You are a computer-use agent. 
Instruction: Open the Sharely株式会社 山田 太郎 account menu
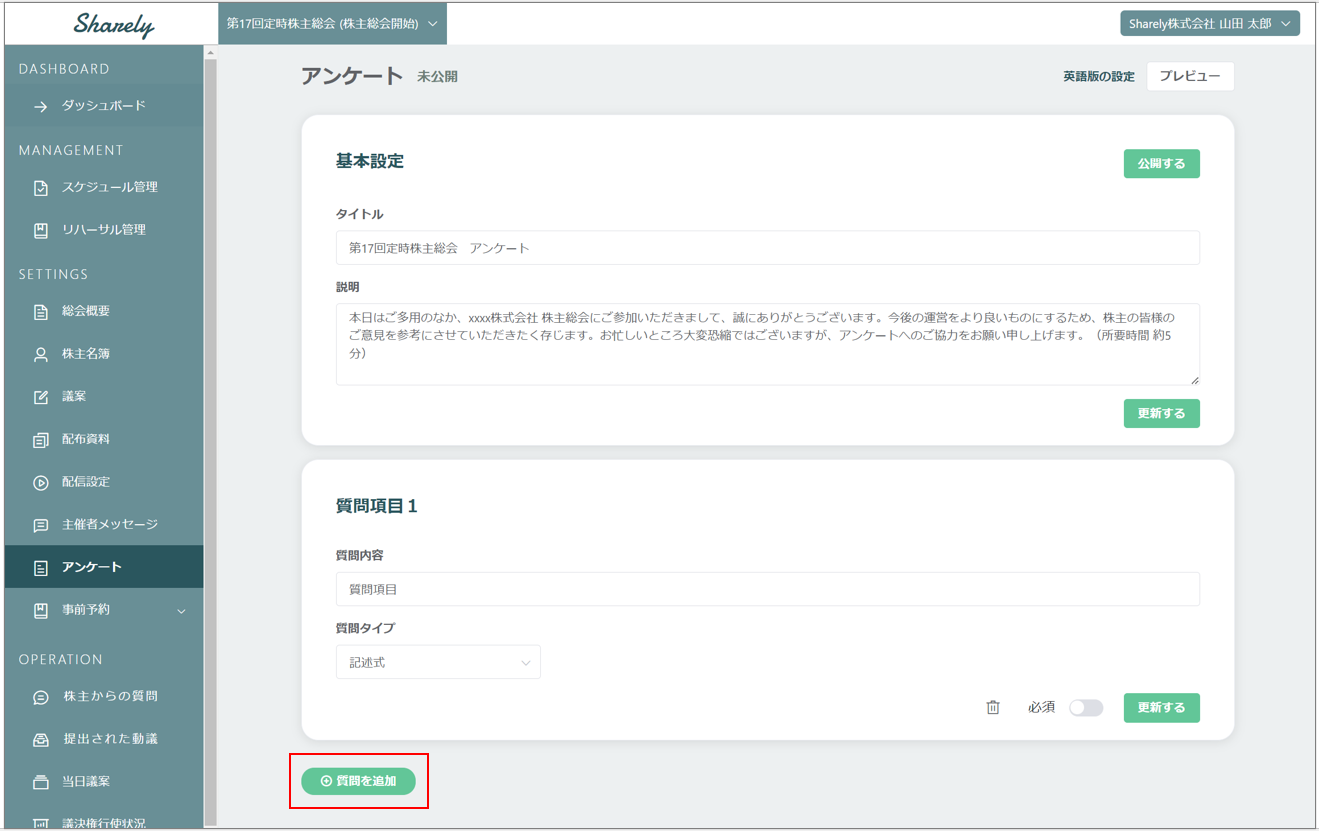1209,24
